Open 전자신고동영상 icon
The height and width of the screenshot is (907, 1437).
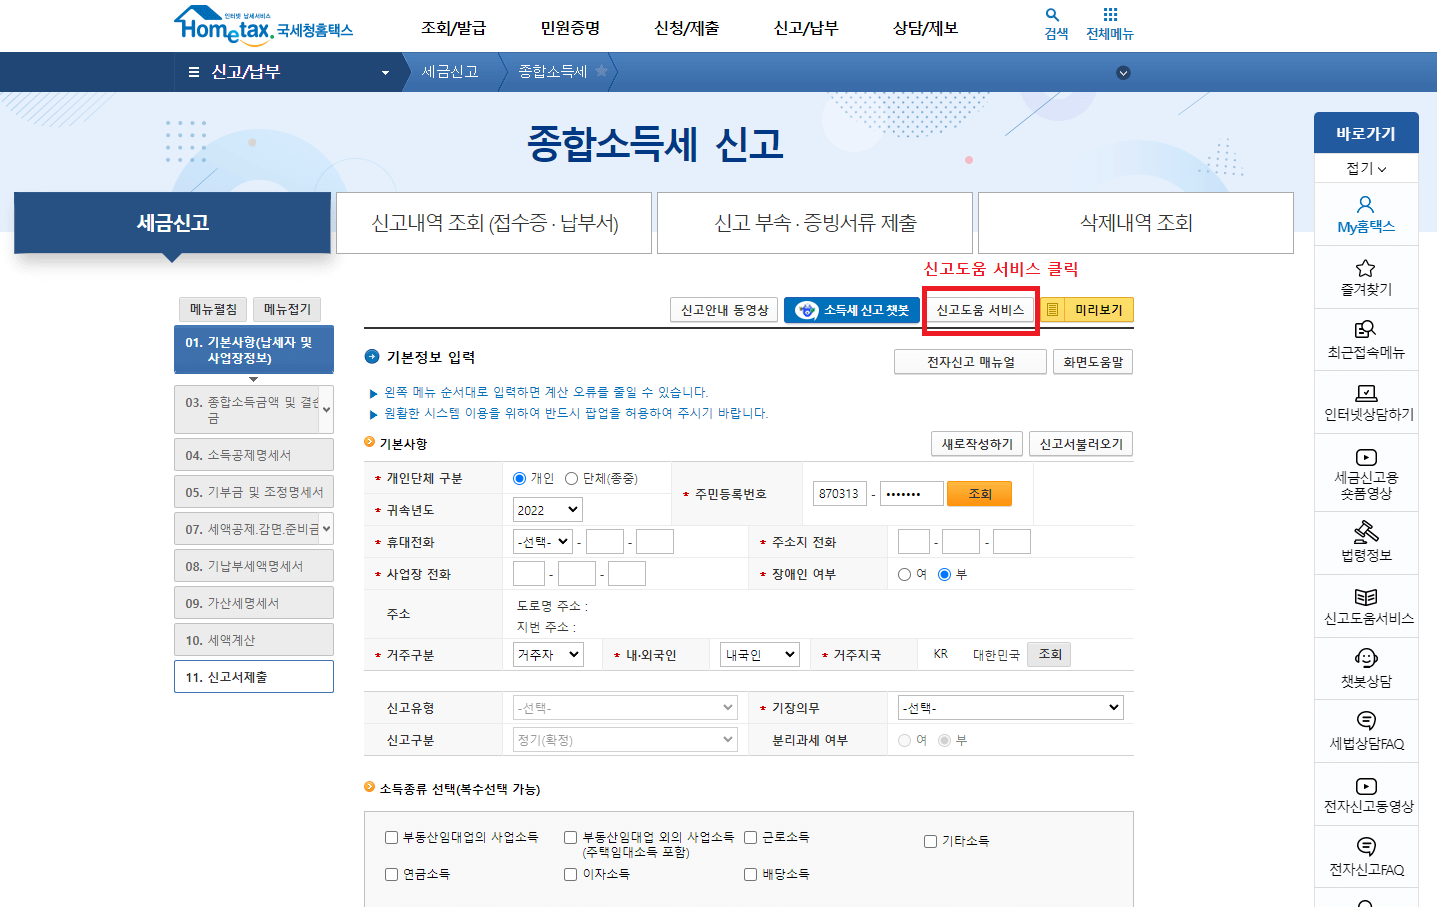pyautogui.click(x=1366, y=786)
